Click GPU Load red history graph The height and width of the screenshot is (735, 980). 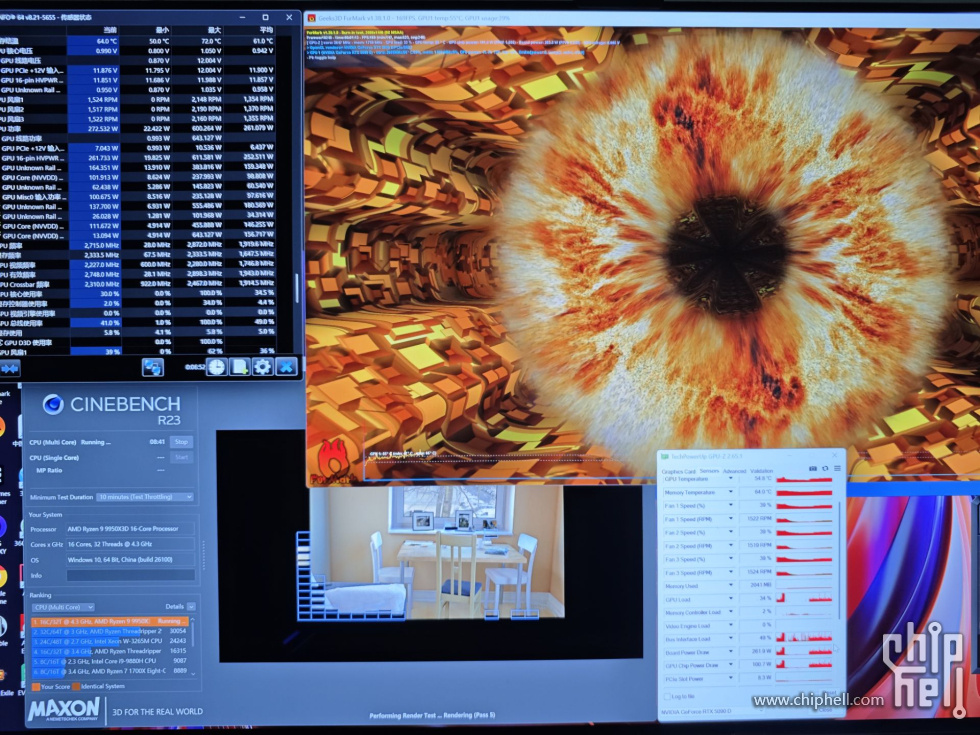coord(804,599)
